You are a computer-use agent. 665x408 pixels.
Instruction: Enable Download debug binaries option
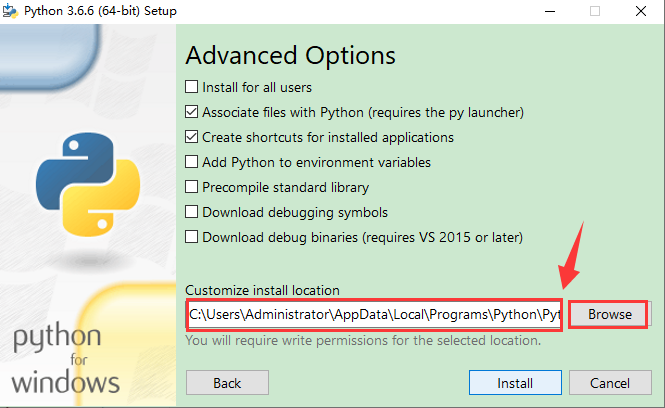tap(191, 237)
